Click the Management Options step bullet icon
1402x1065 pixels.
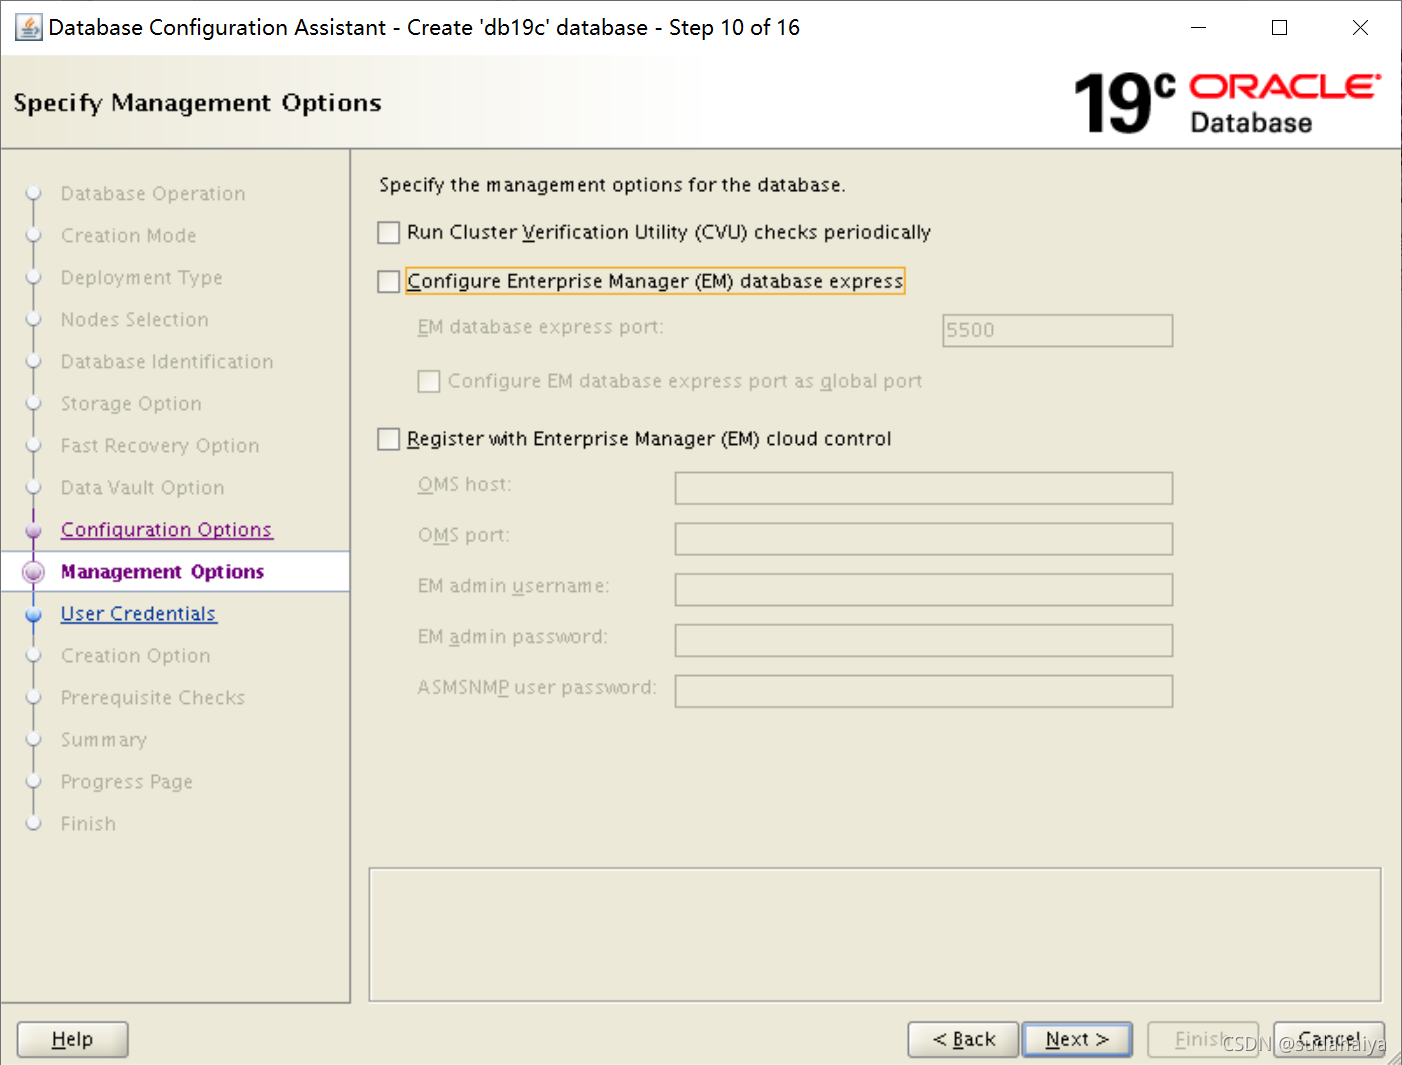pyautogui.click(x=34, y=572)
